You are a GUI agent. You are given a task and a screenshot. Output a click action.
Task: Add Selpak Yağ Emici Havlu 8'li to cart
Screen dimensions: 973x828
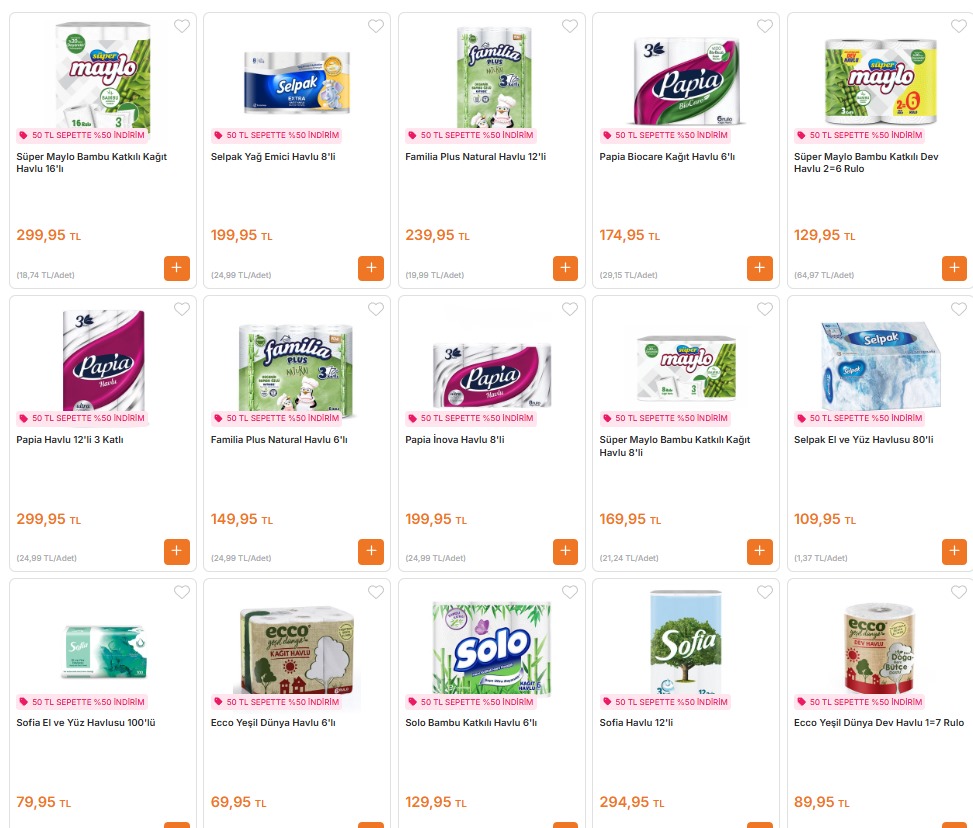[x=371, y=268]
